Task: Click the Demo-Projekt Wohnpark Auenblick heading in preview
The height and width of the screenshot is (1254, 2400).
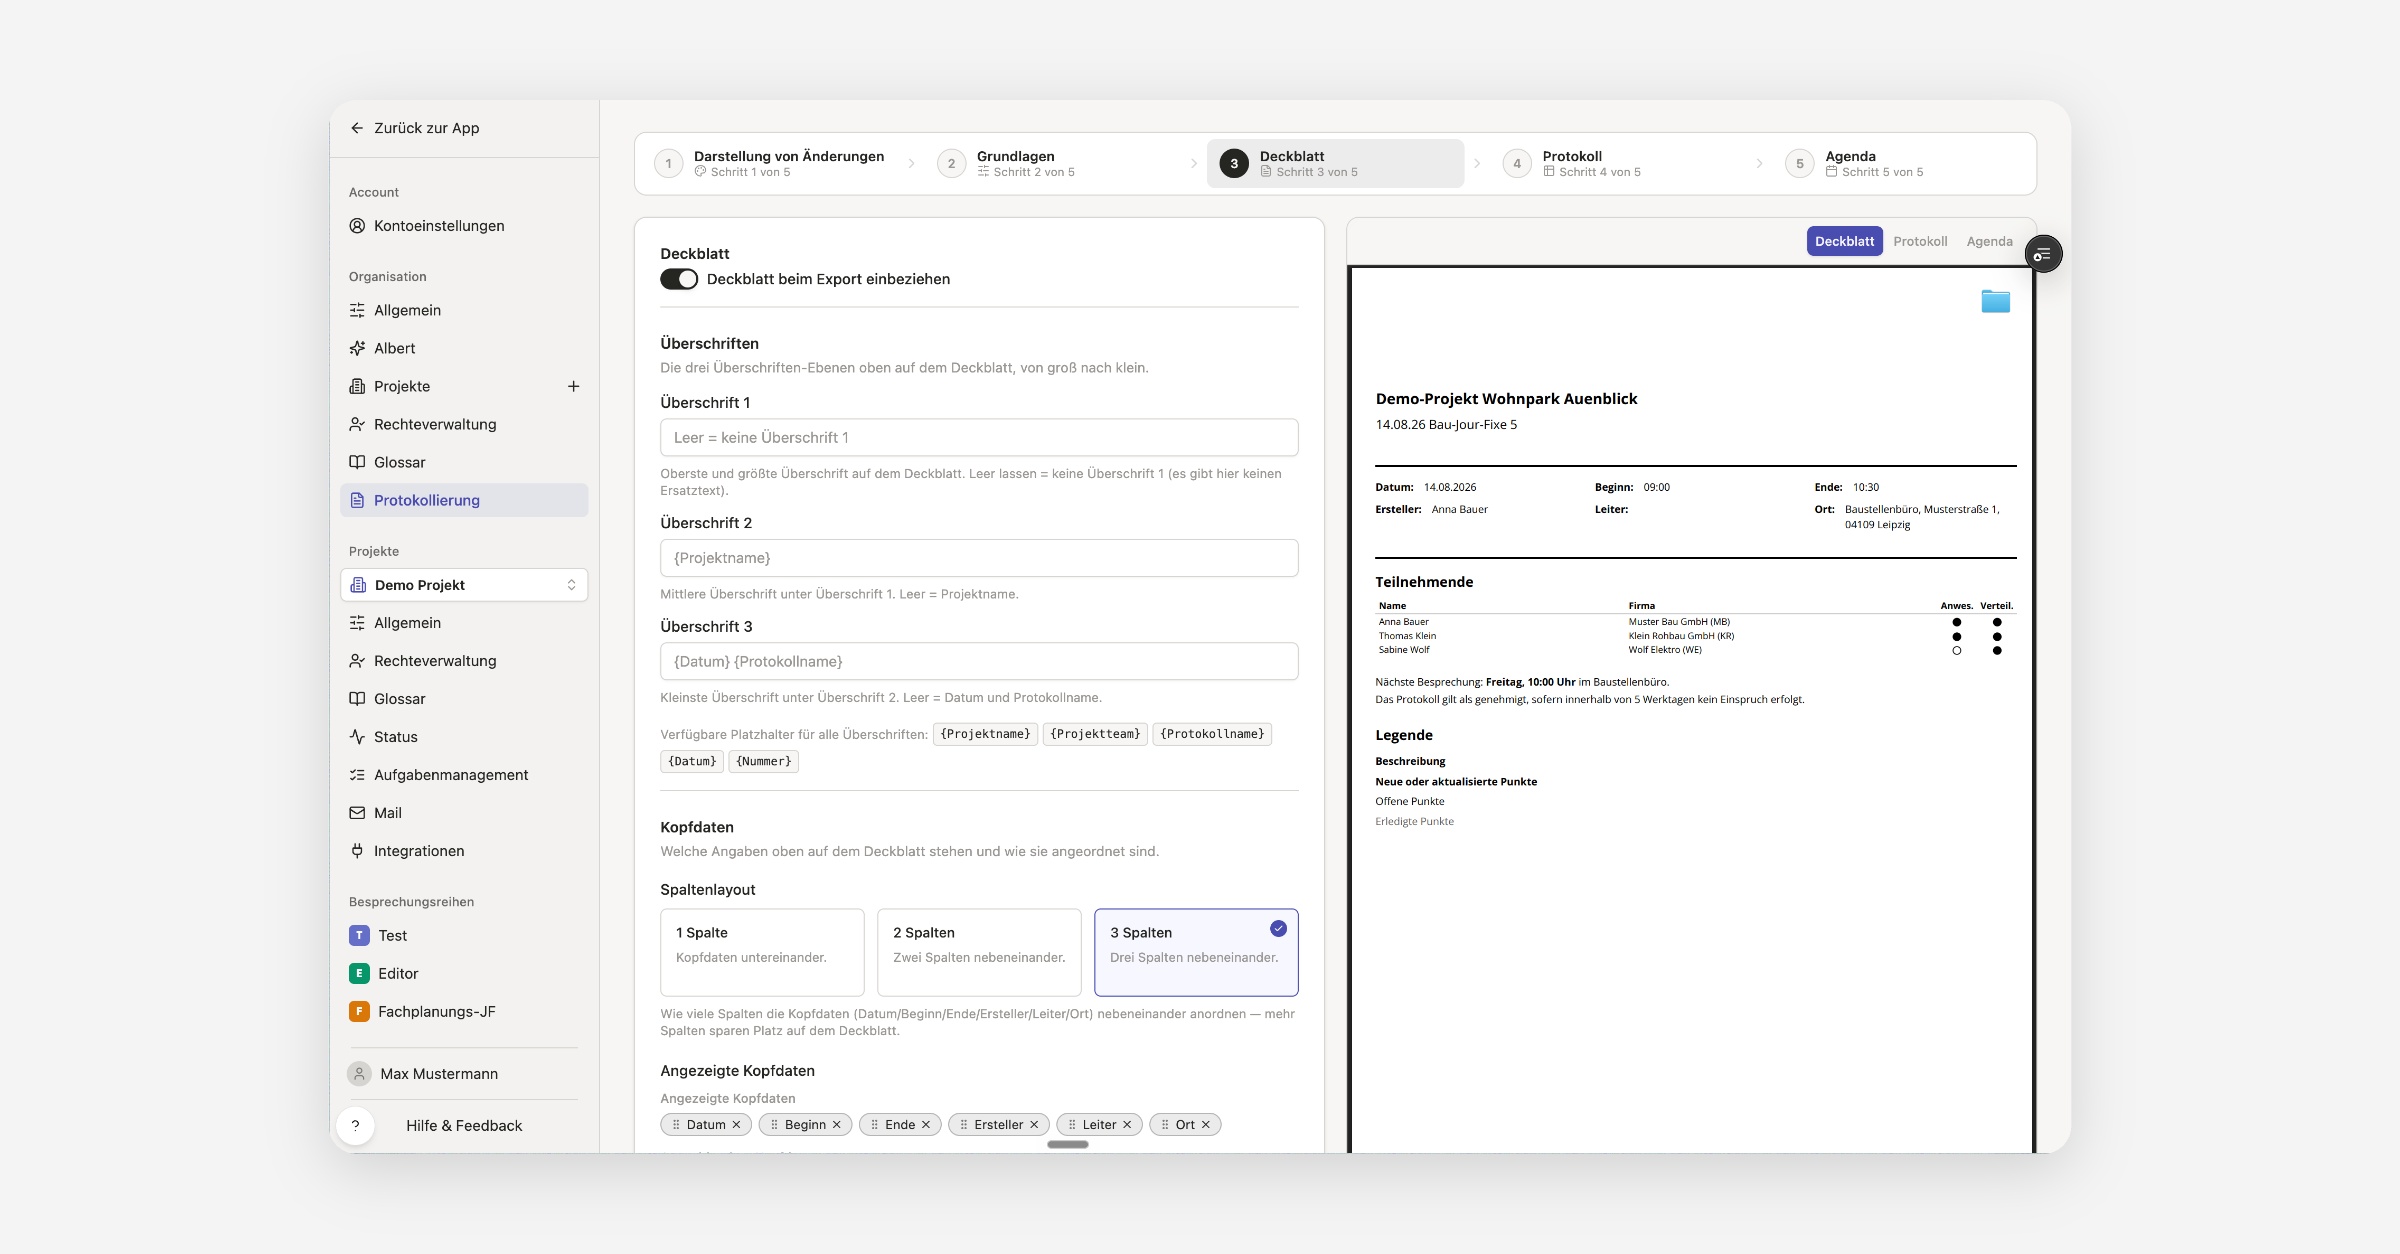Action: [1506, 399]
